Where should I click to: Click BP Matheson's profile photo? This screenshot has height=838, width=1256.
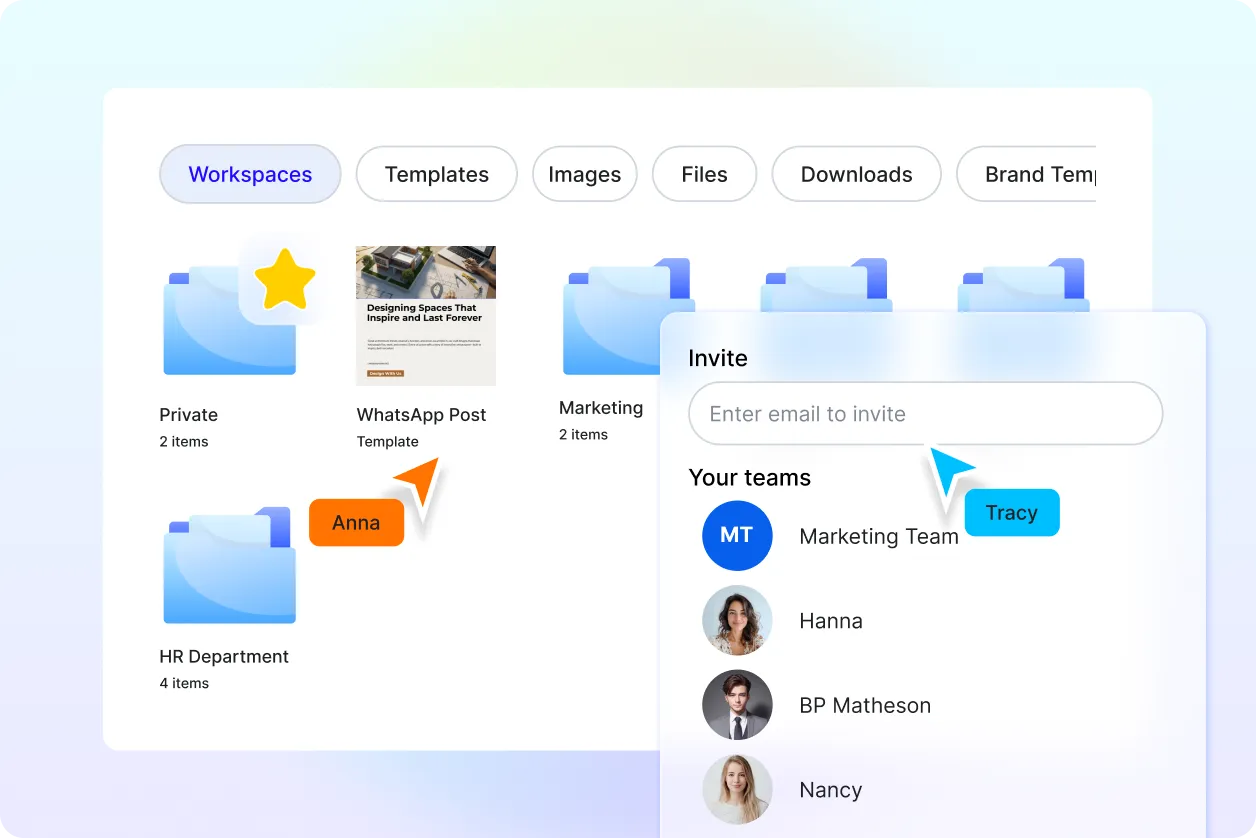click(737, 705)
